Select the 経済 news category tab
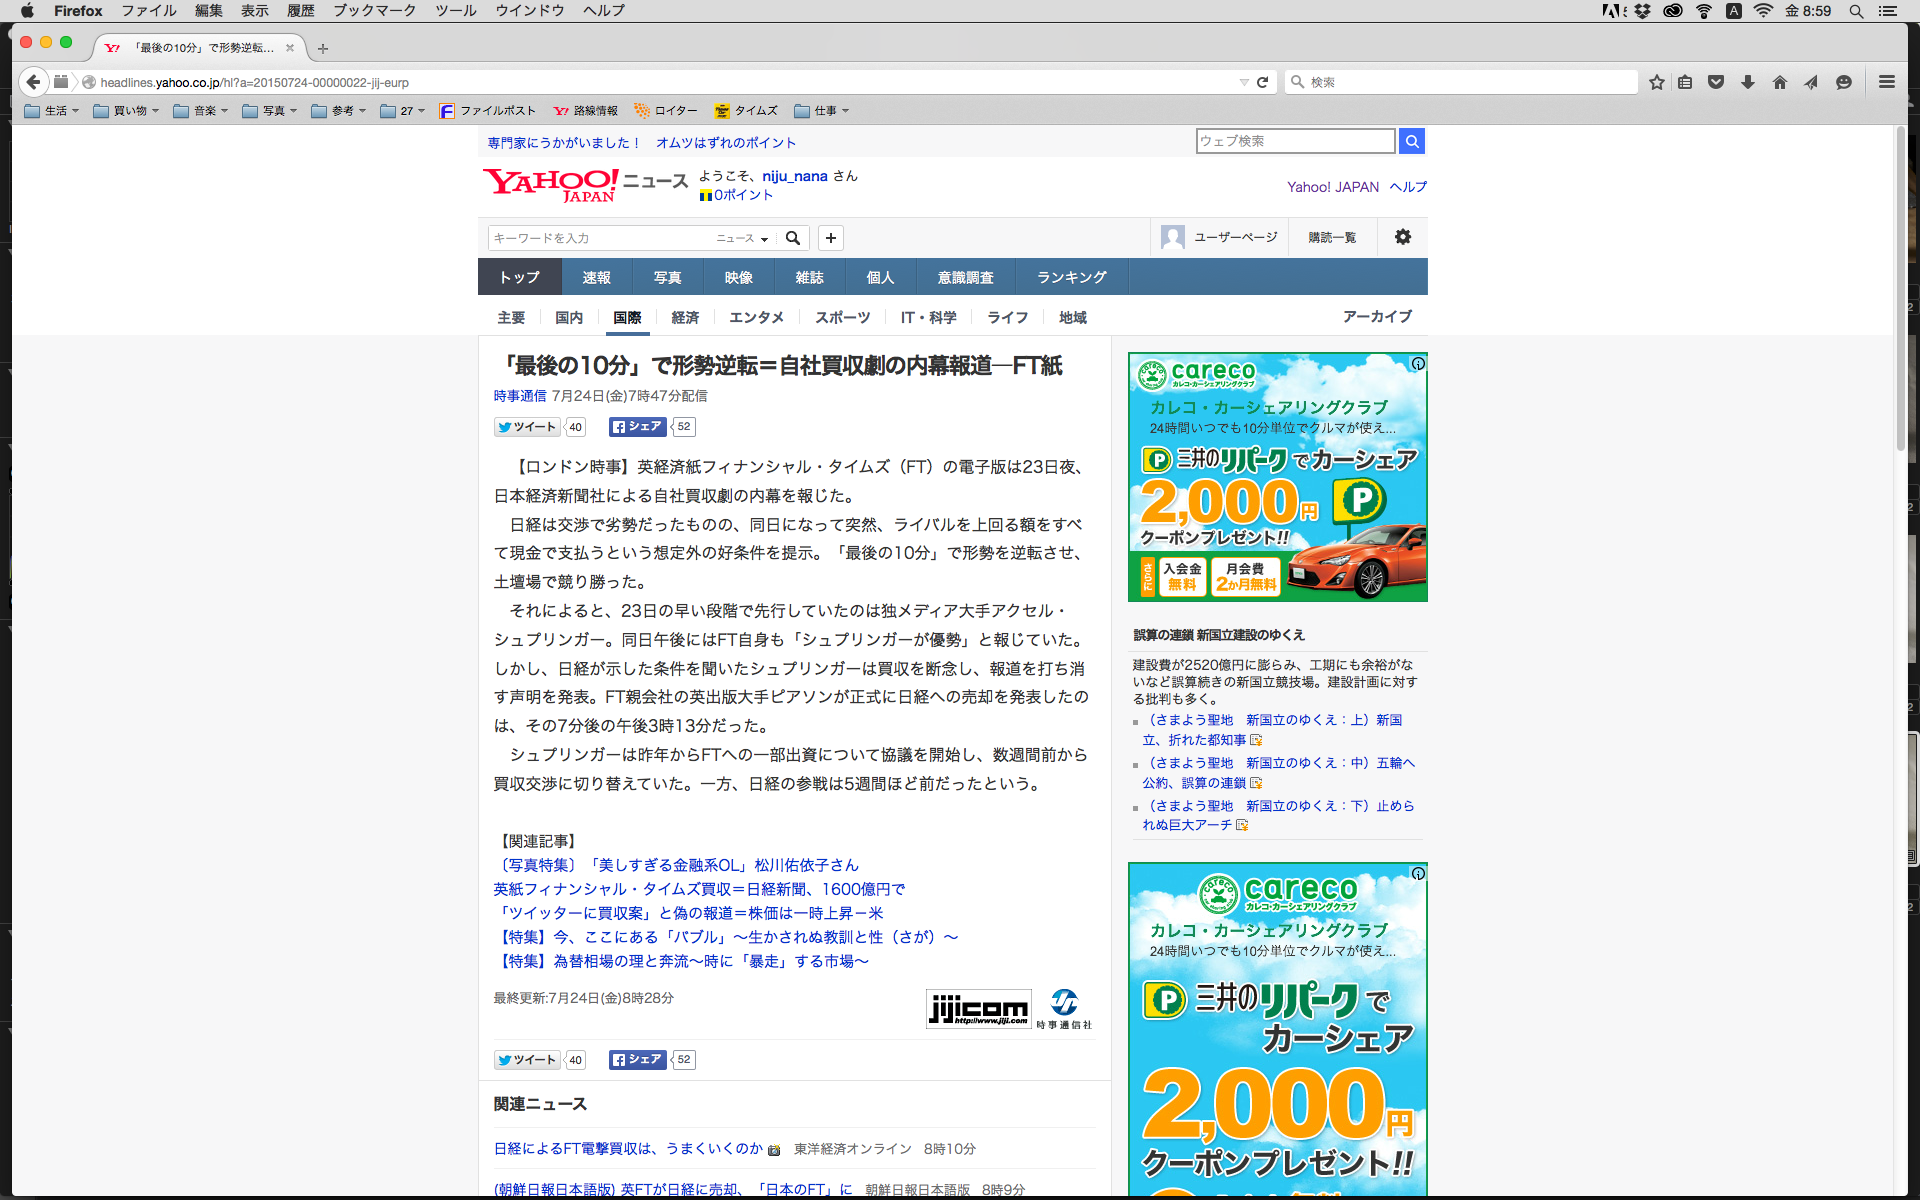Viewport: 1920px width, 1200px height. (685, 317)
